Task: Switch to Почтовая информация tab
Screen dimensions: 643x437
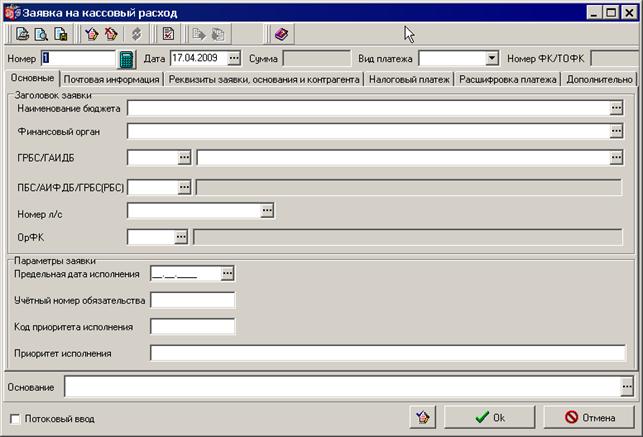Action: click(x=112, y=80)
